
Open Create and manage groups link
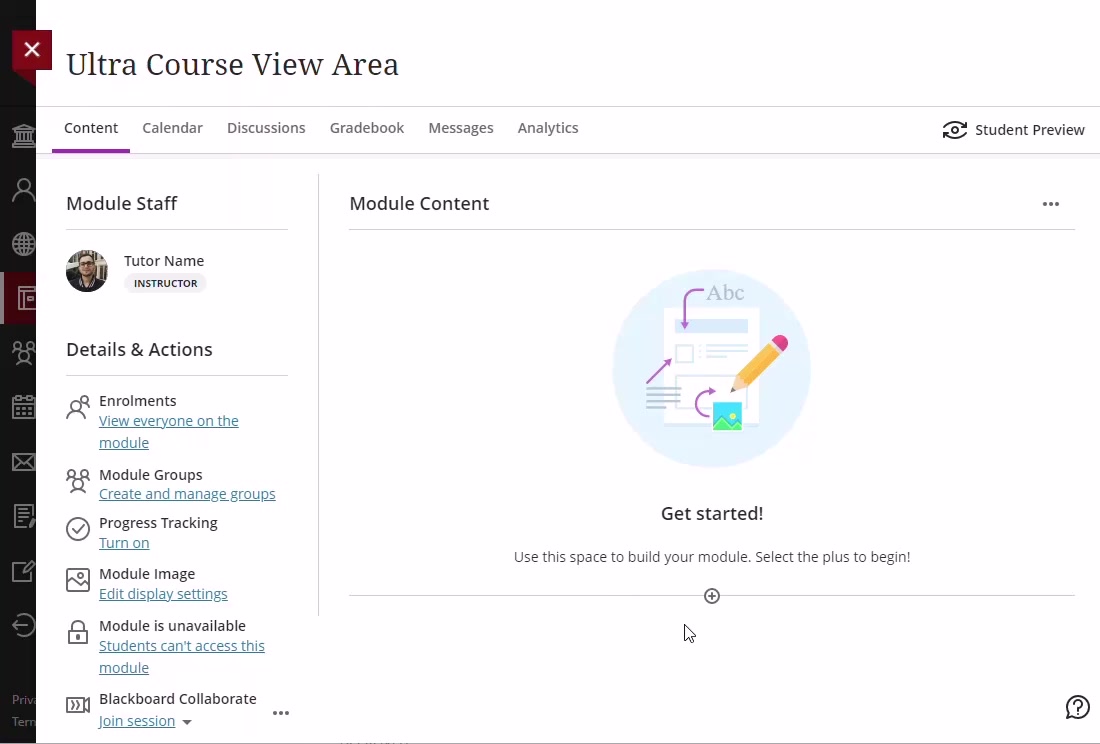187,493
